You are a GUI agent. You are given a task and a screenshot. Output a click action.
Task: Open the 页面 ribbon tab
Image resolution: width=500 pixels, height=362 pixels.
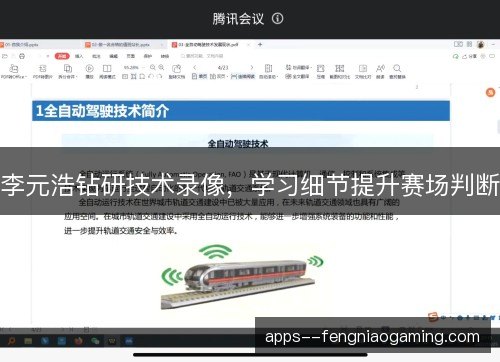click(131, 56)
